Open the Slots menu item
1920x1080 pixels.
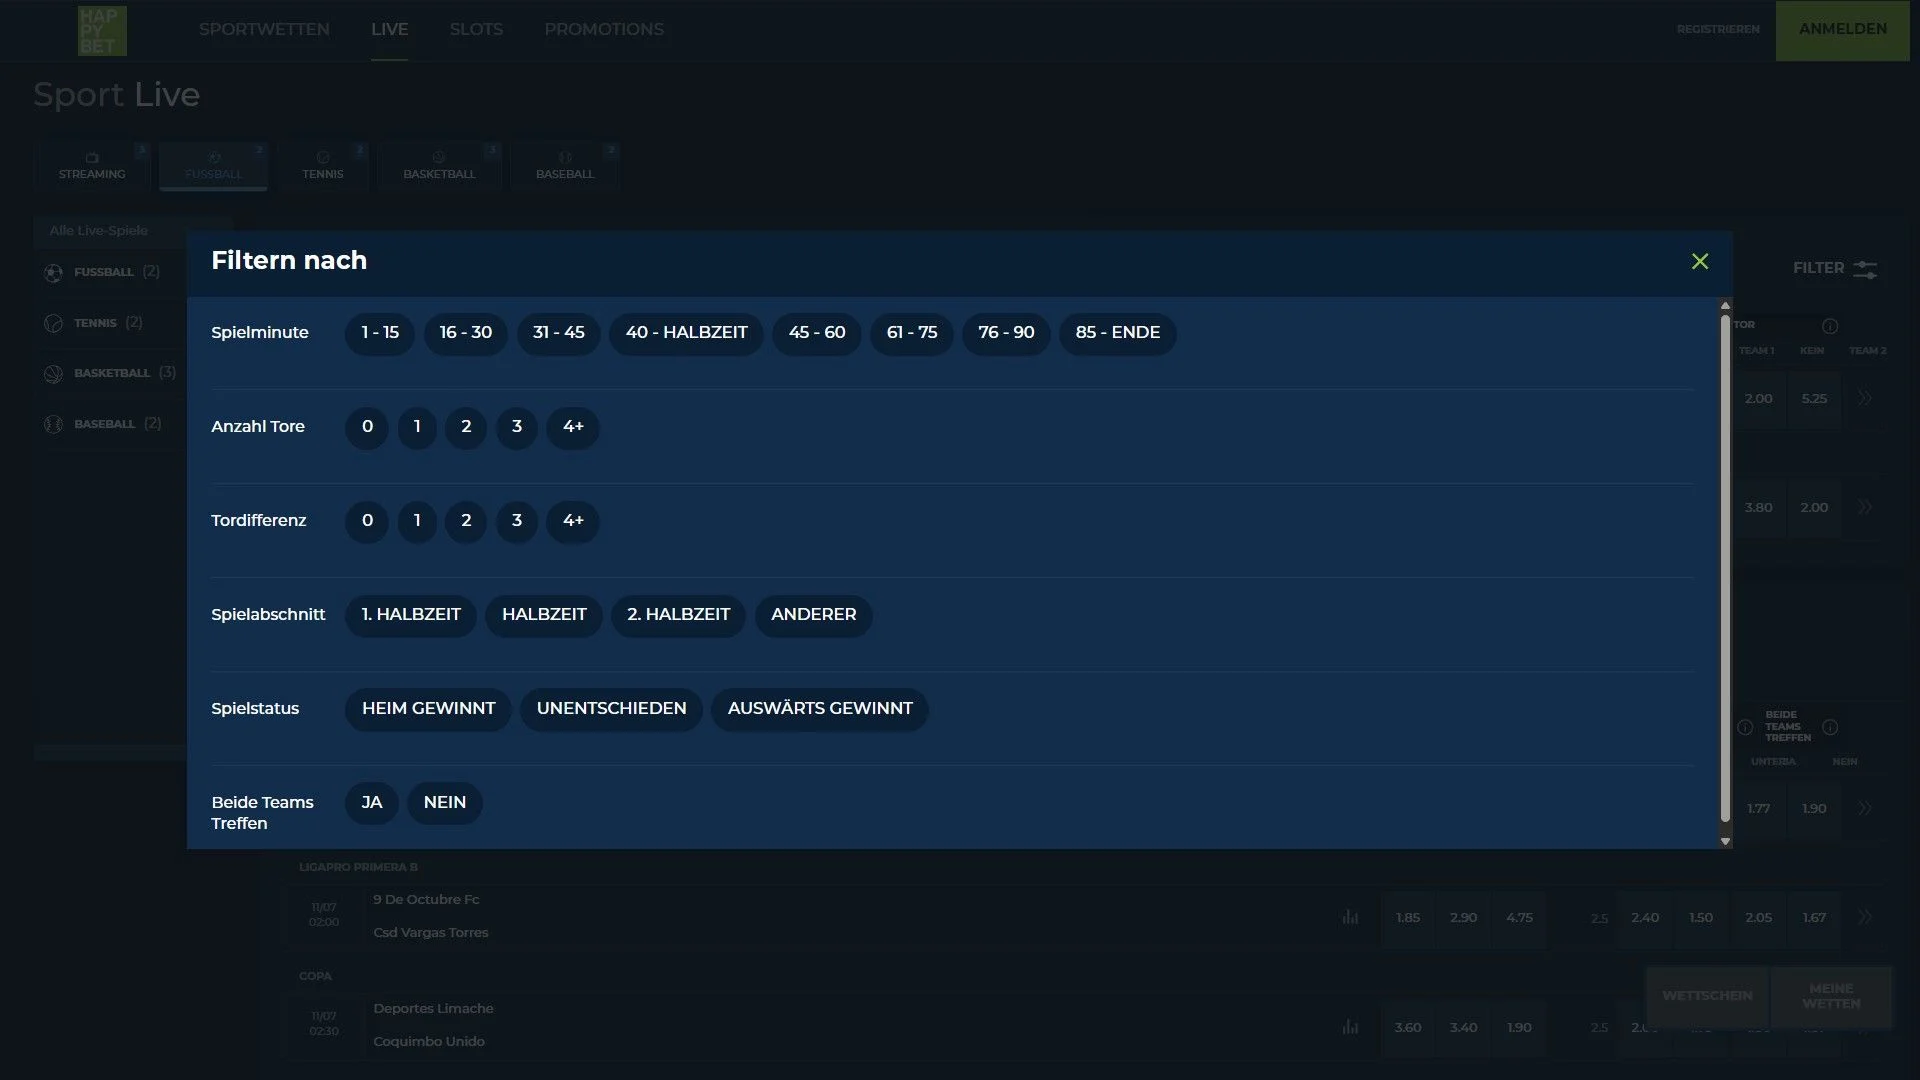(476, 30)
